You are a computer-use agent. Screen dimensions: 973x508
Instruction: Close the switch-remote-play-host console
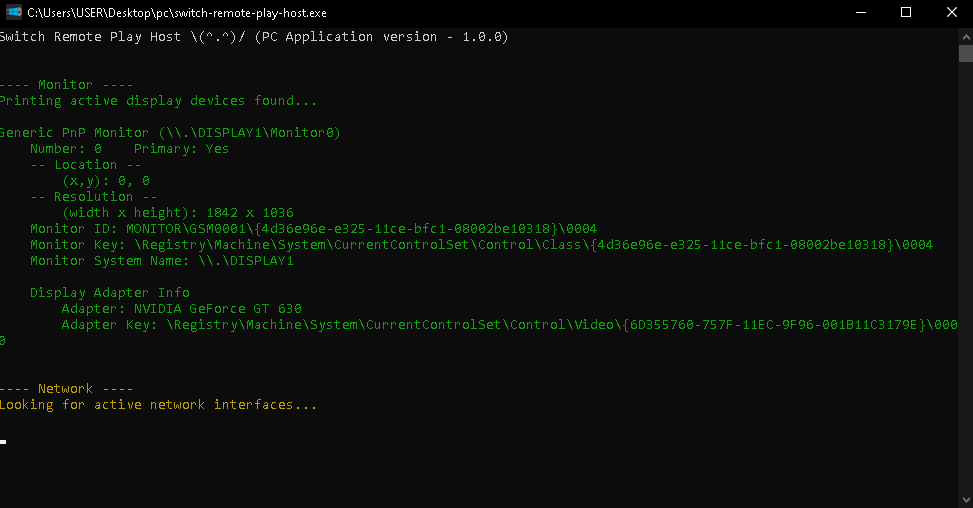pyautogui.click(x=951, y=12)
